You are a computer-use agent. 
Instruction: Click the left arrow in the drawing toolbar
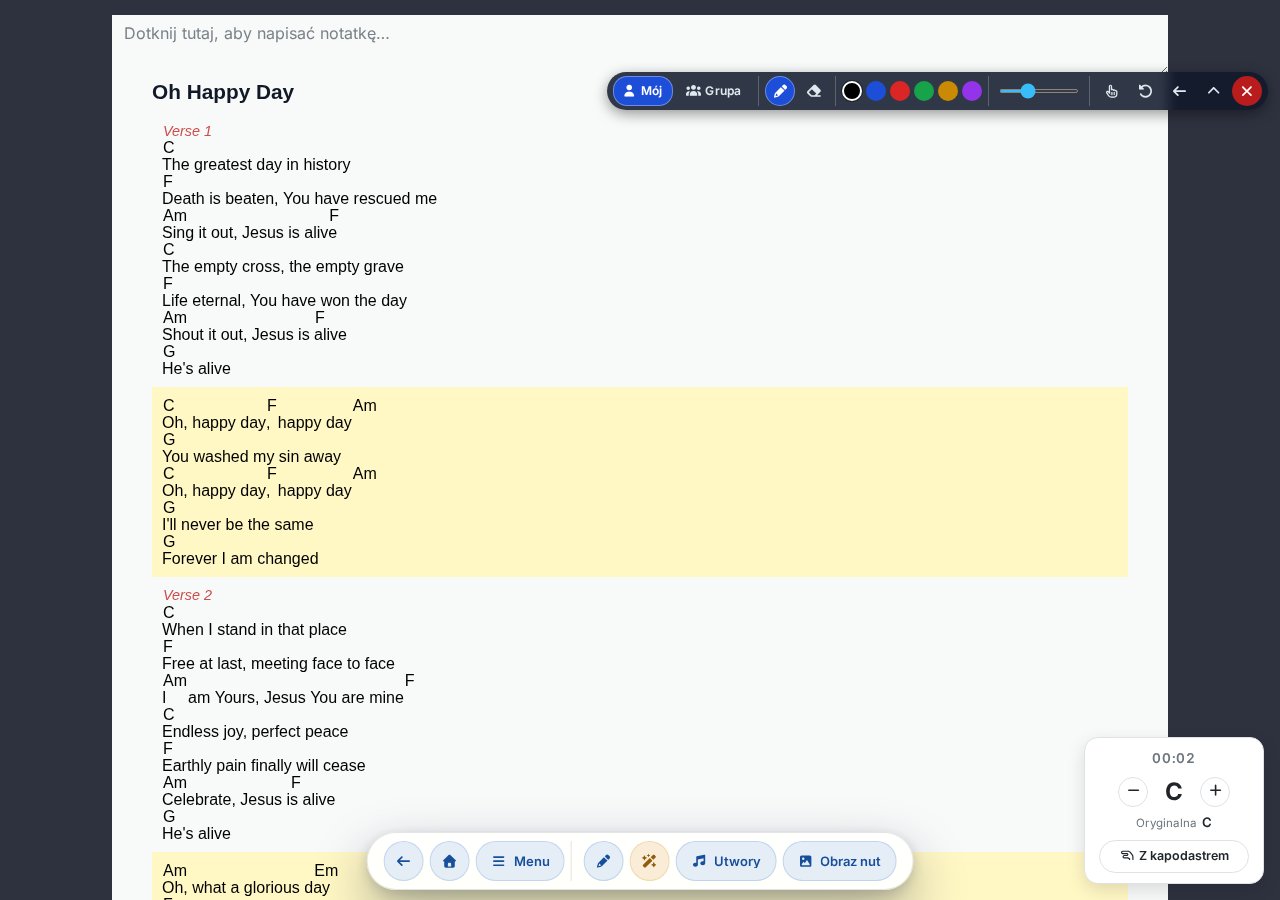[x=1179, y=91]
